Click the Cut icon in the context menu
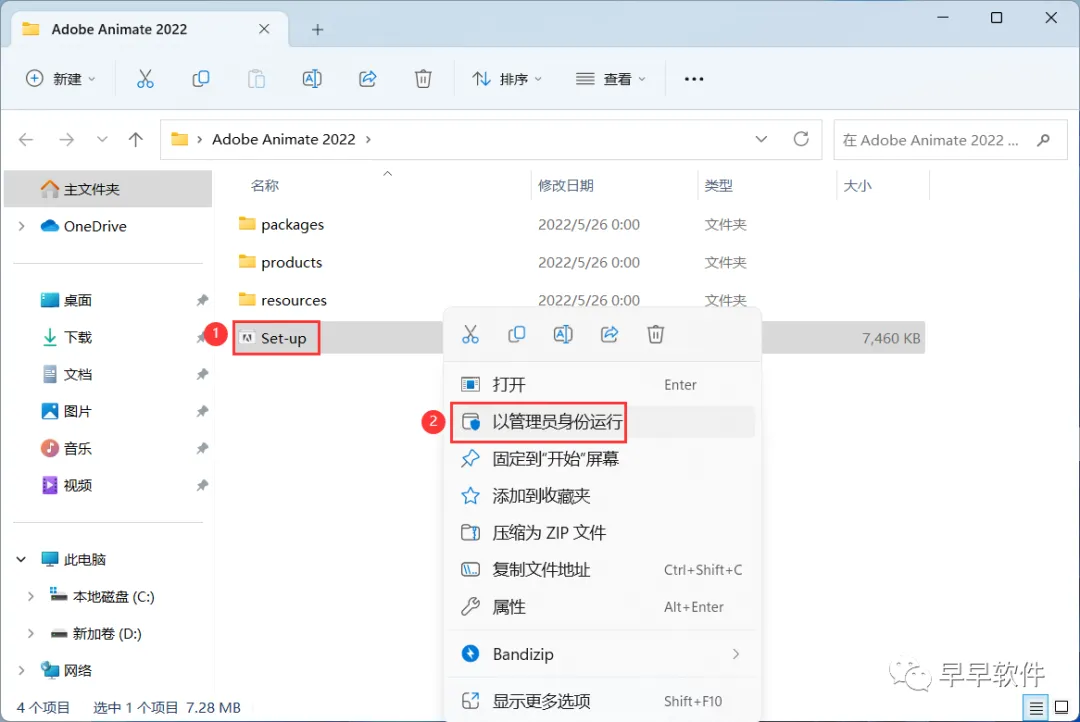Screen dimensions: 1080x722 [470, 335]
